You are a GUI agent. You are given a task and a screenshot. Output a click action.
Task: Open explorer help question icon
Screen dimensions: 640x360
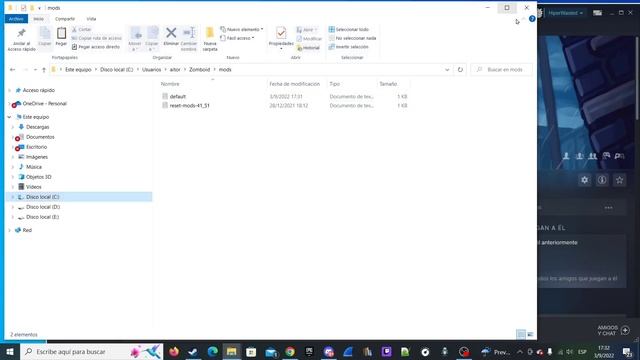pyautogui.click(x=532, y=19)
